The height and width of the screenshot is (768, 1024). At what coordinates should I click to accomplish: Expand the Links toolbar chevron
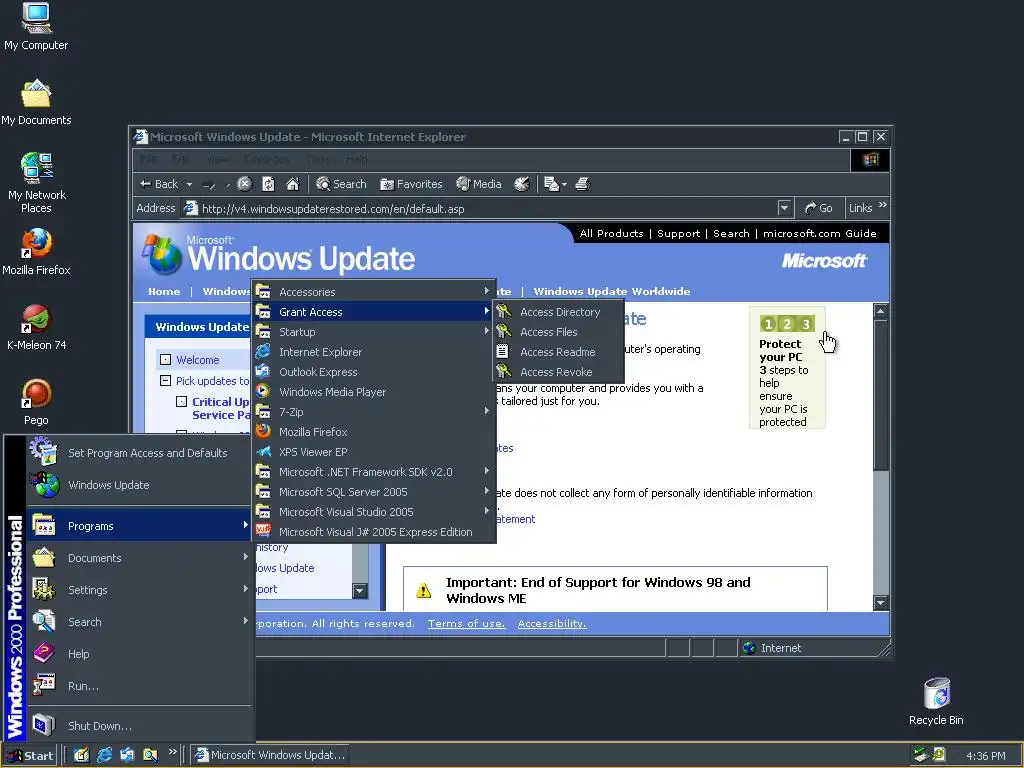[x=883, y=205]
